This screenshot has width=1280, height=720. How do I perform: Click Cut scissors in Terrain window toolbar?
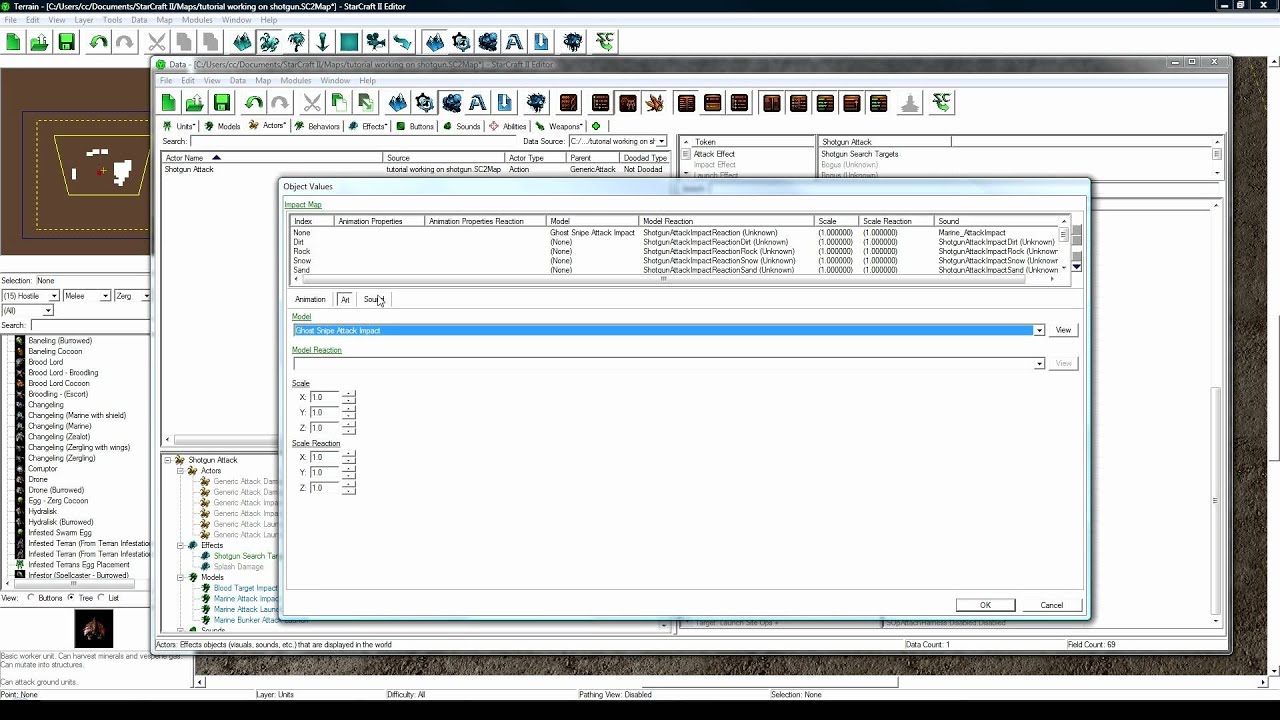point(157,42)
